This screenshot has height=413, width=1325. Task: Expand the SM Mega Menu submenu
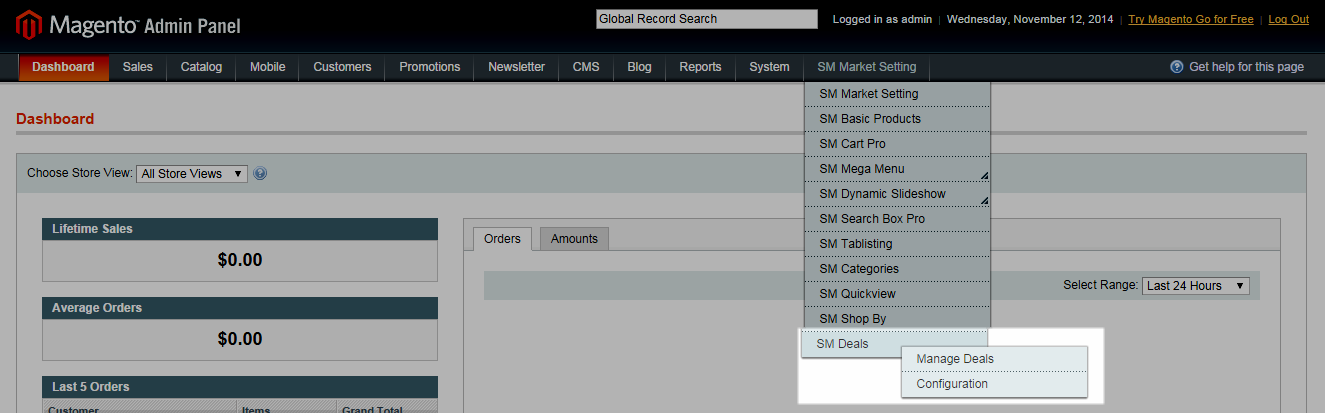click(x=897, y=169)
